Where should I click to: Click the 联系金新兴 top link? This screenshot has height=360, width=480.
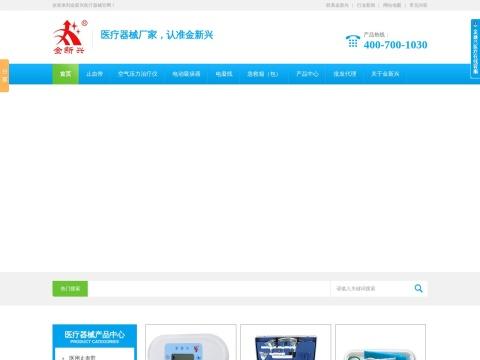click(337, 5)
